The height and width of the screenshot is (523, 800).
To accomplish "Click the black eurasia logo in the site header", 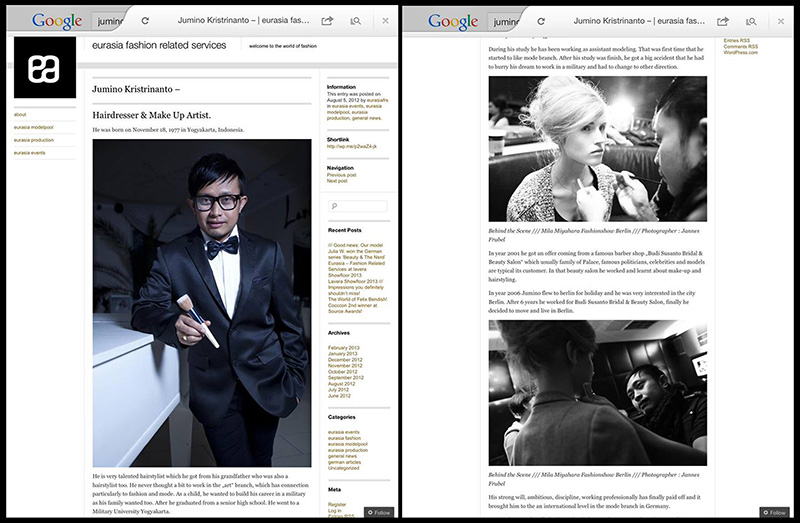I will point(44,68).
